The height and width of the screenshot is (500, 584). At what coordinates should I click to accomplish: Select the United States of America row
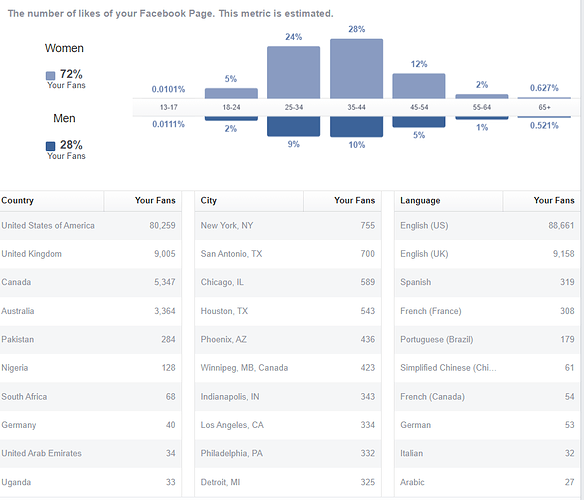pyautogui.click(x=91, y=226)
